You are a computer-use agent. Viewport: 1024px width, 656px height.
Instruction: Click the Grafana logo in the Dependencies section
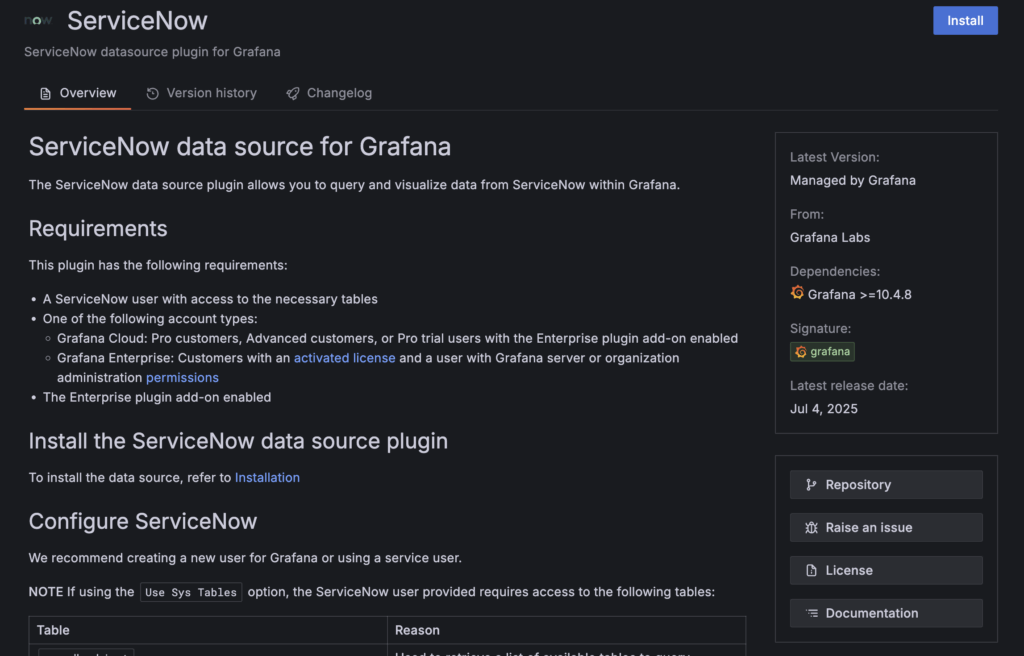[797, 293]
